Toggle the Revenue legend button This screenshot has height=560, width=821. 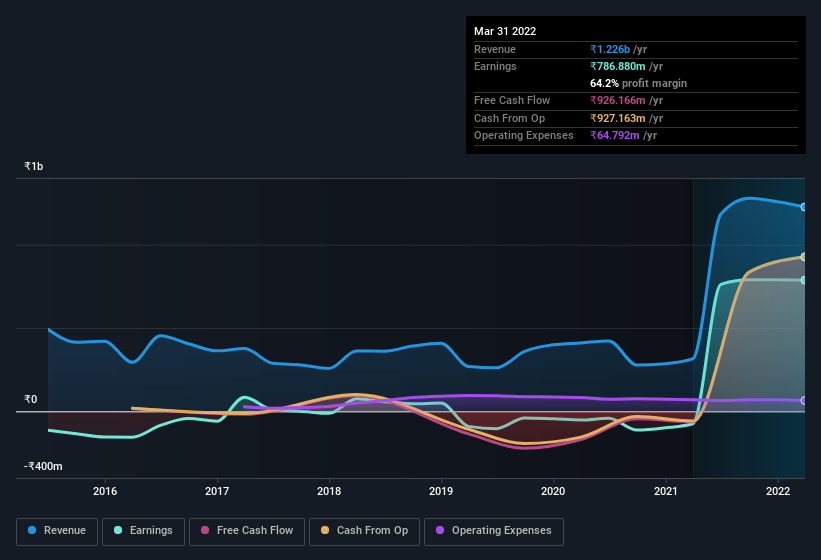pos(57,531)
